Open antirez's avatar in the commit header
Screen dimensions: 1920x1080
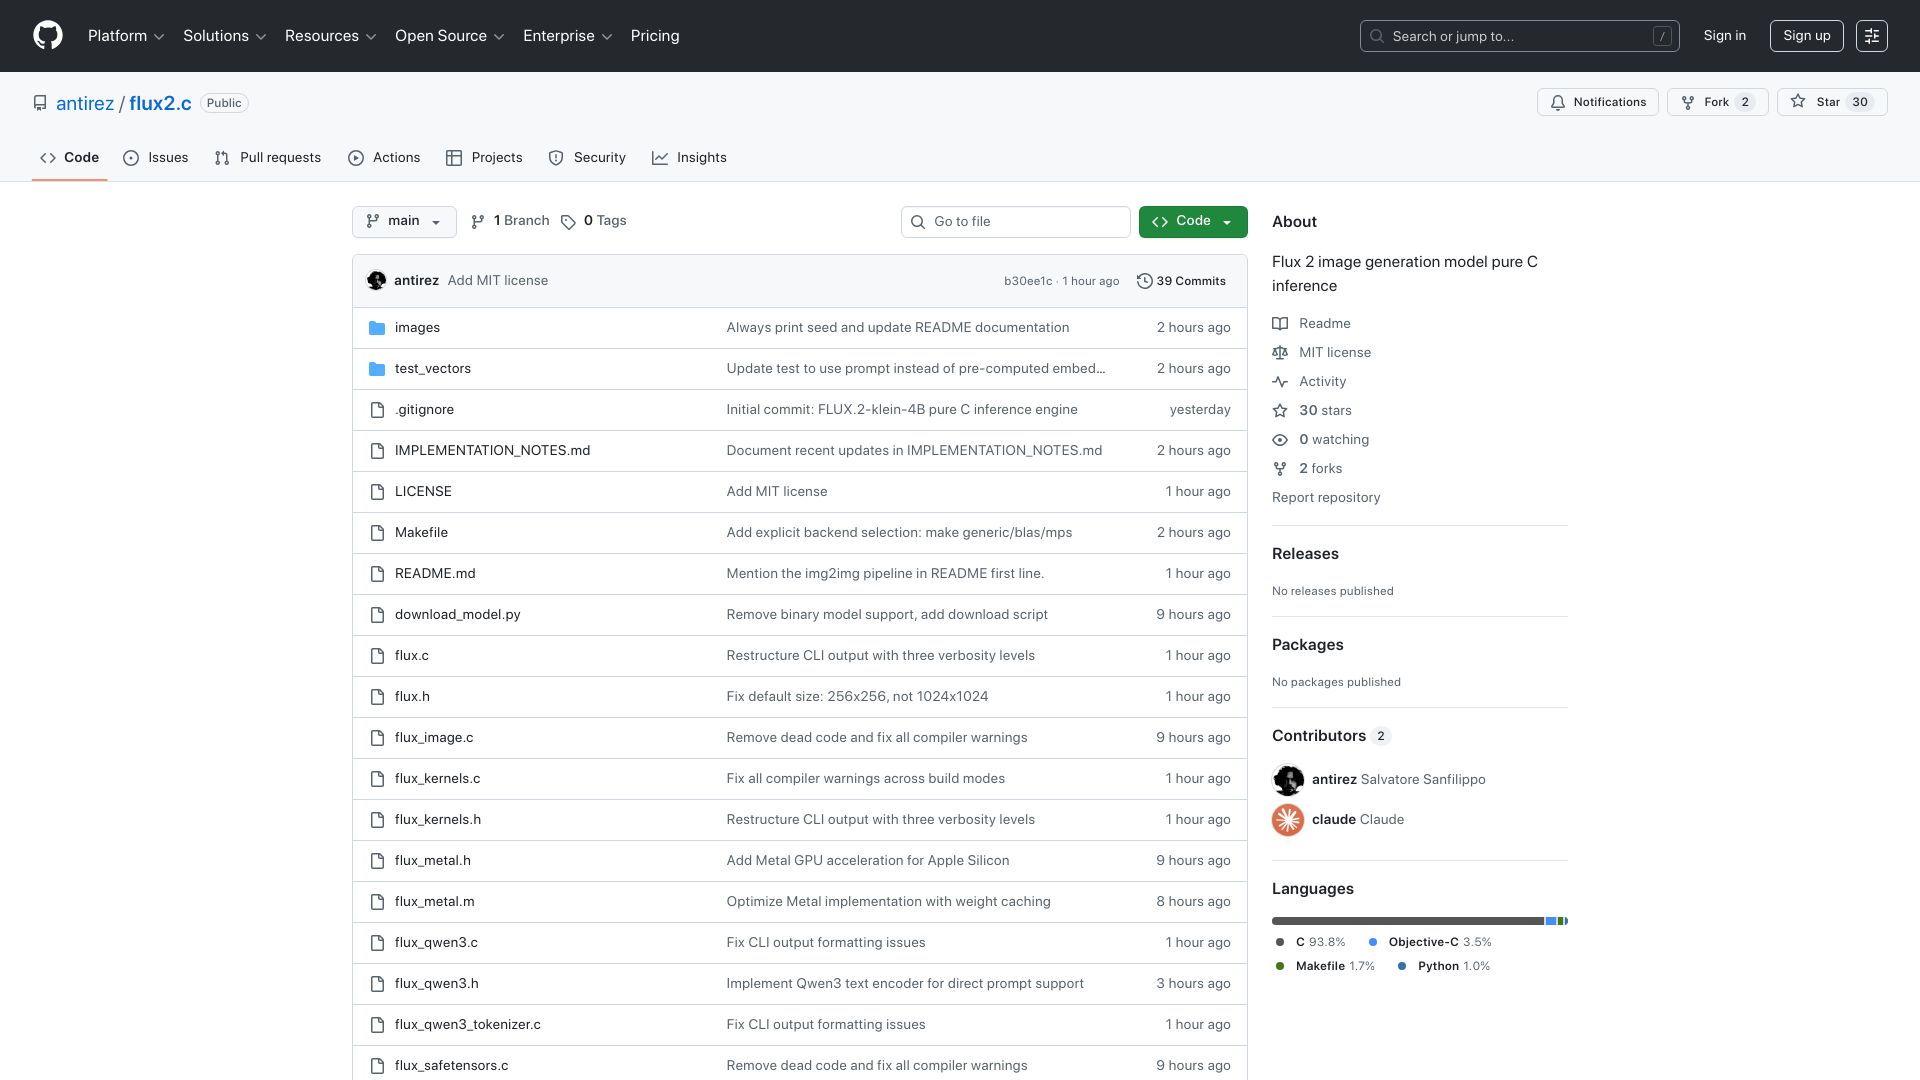(x=377, y=281)
